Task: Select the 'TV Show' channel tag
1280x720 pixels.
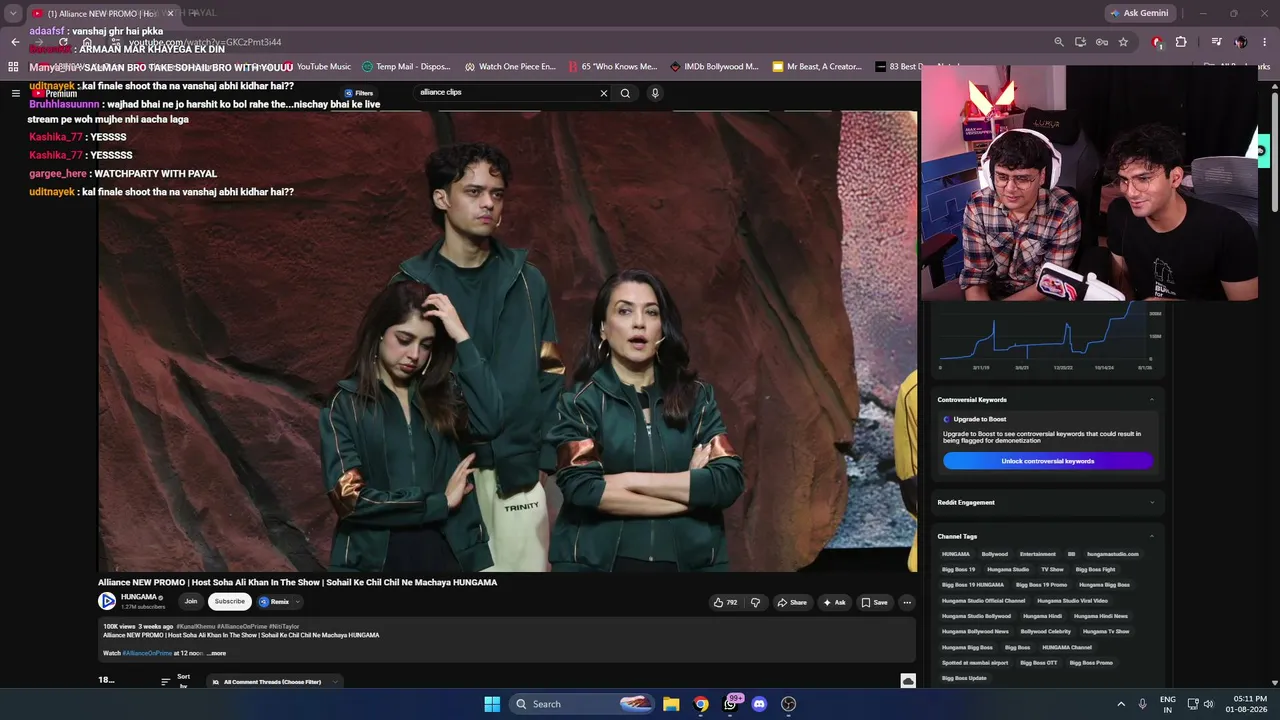Action: click(x=1052, y=570)
